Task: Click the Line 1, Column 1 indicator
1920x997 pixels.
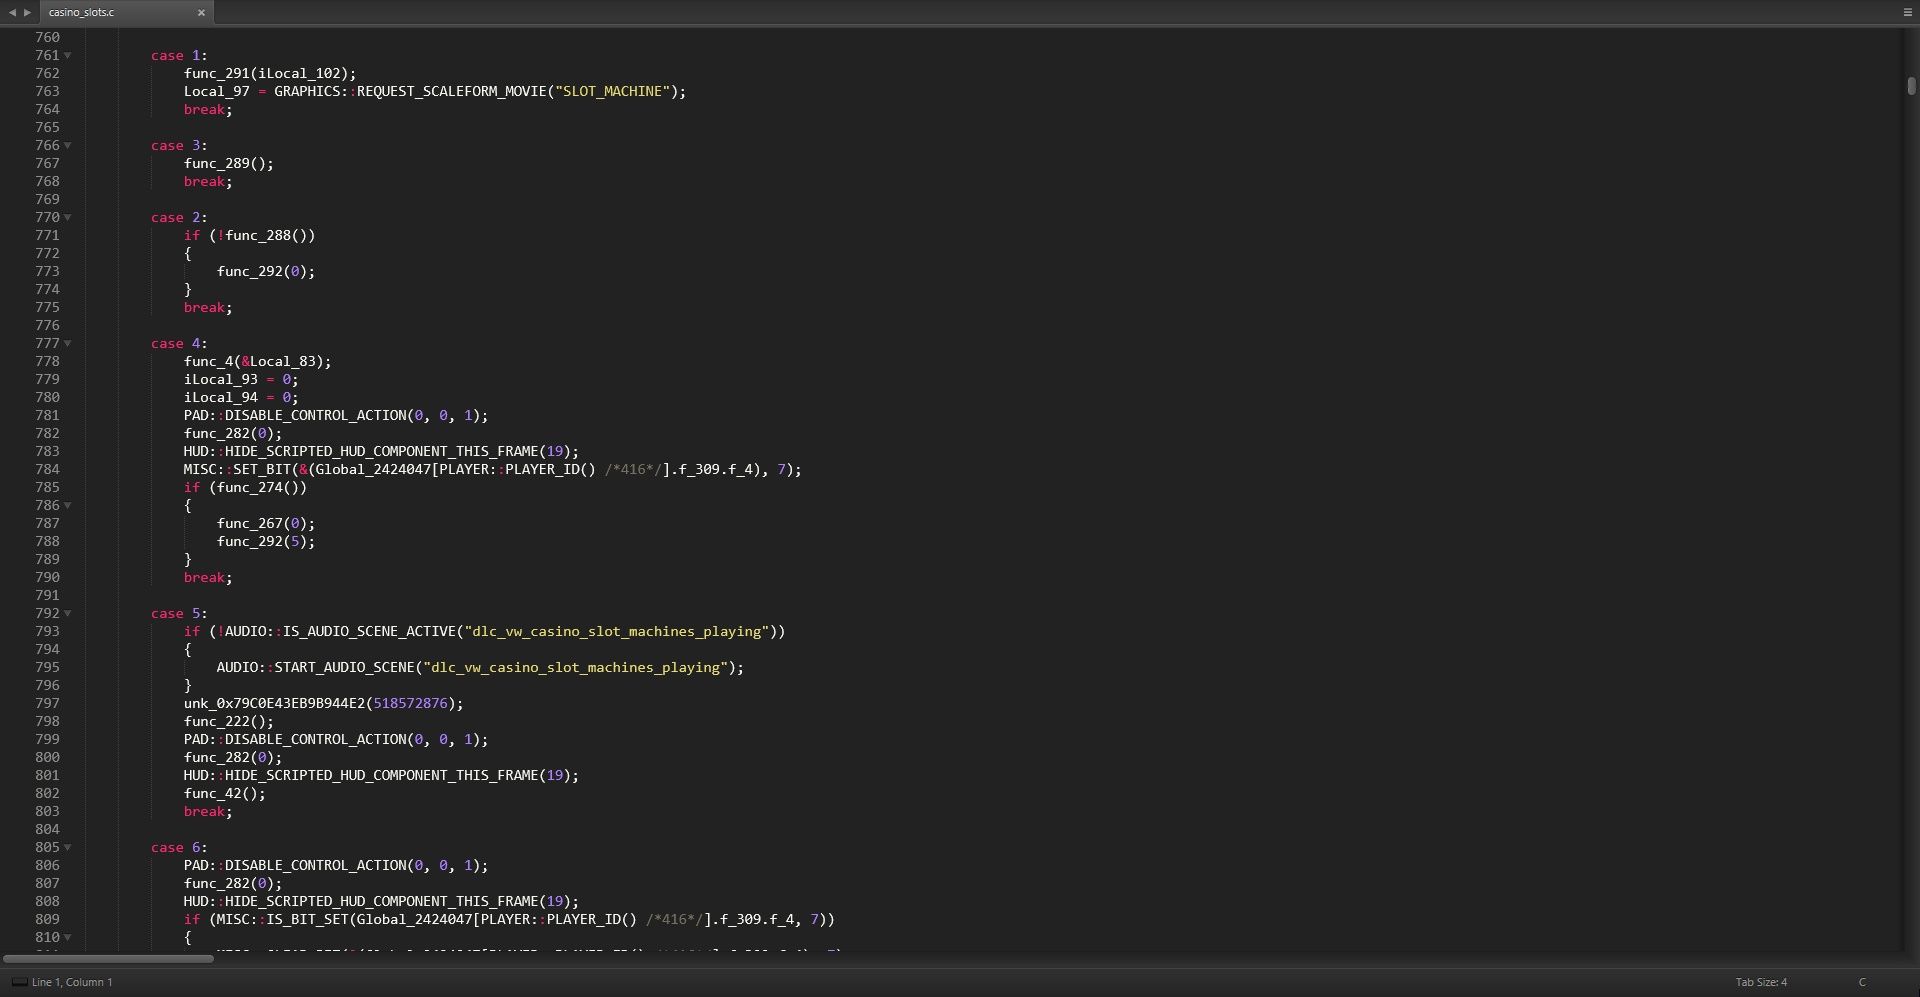Action: 72,982
